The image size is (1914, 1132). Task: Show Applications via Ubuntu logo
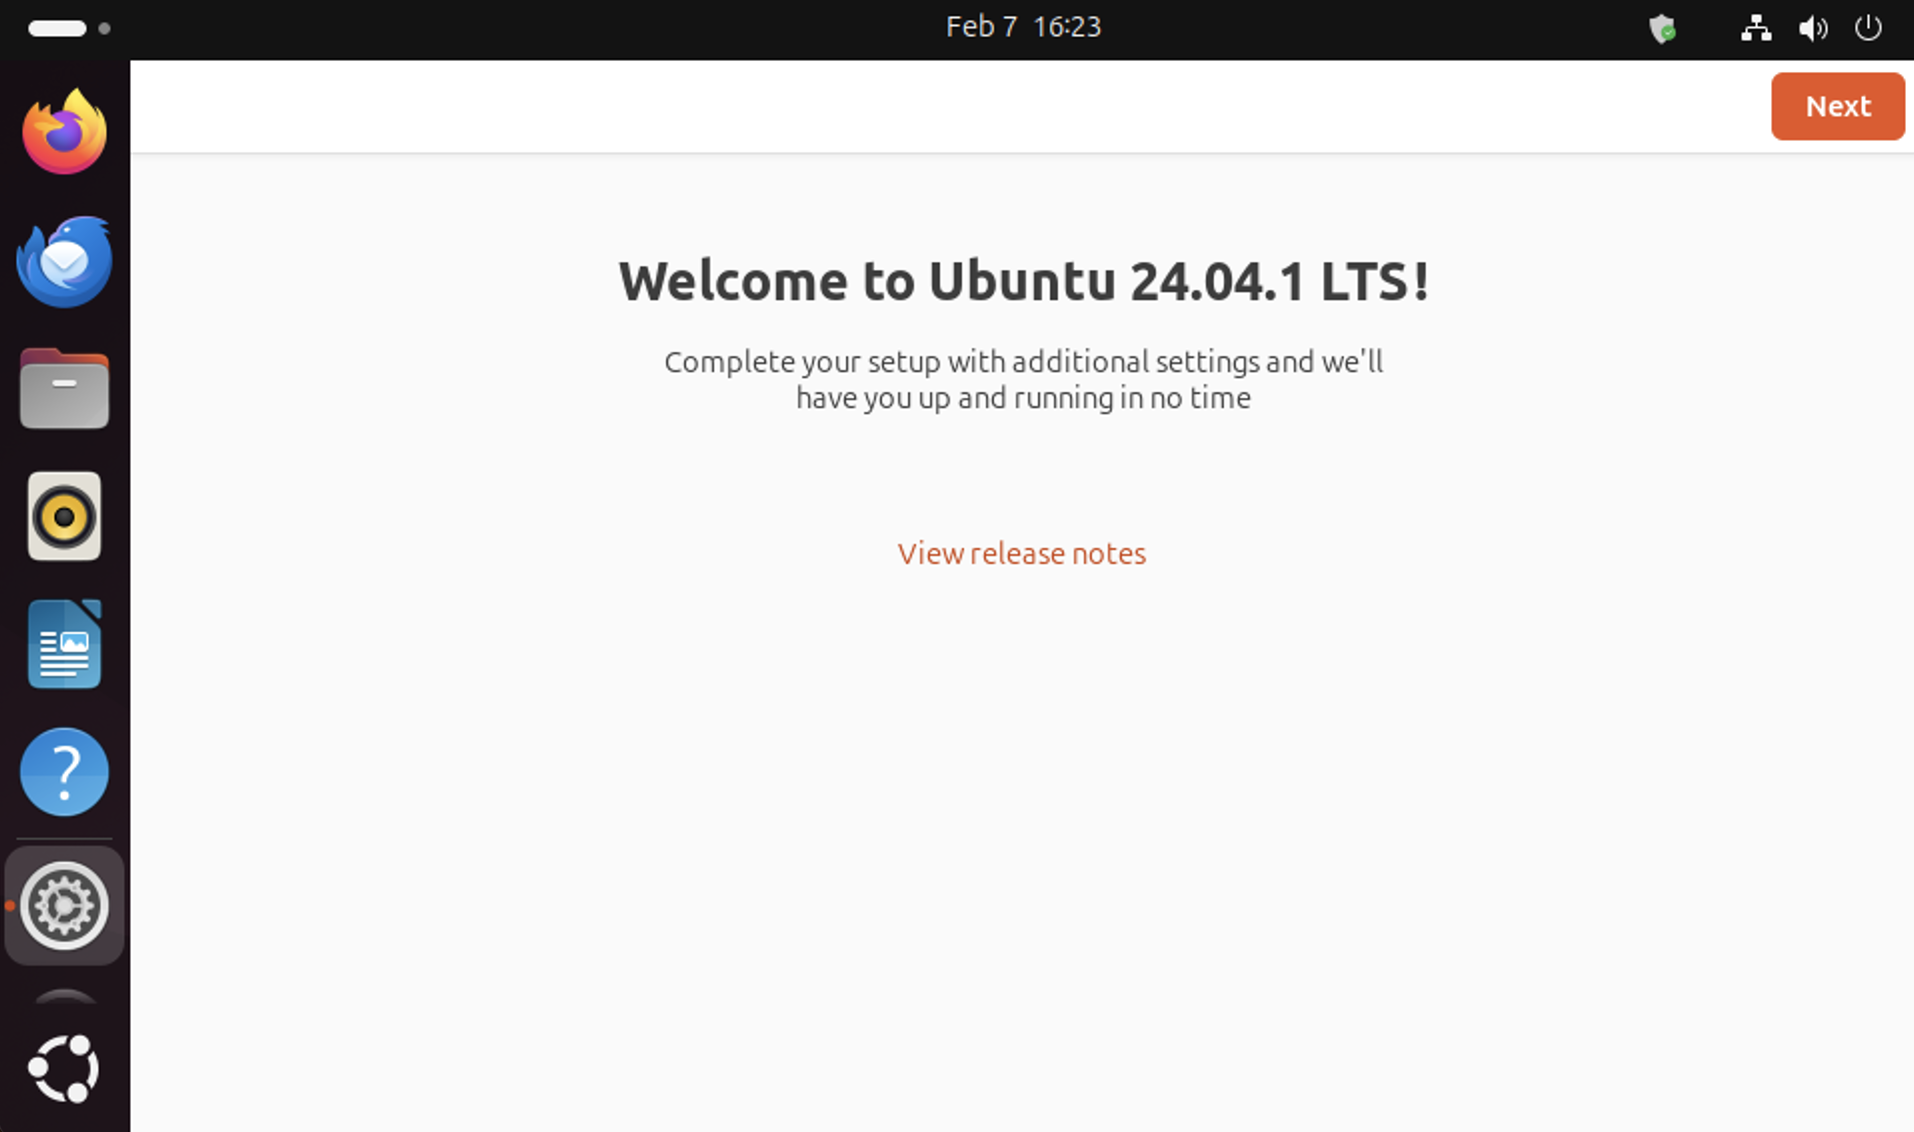[65, 1069]
